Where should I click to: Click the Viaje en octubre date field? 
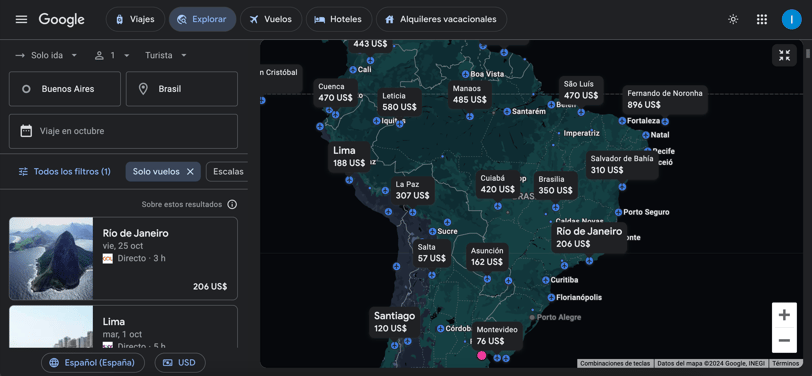(123, 132)
